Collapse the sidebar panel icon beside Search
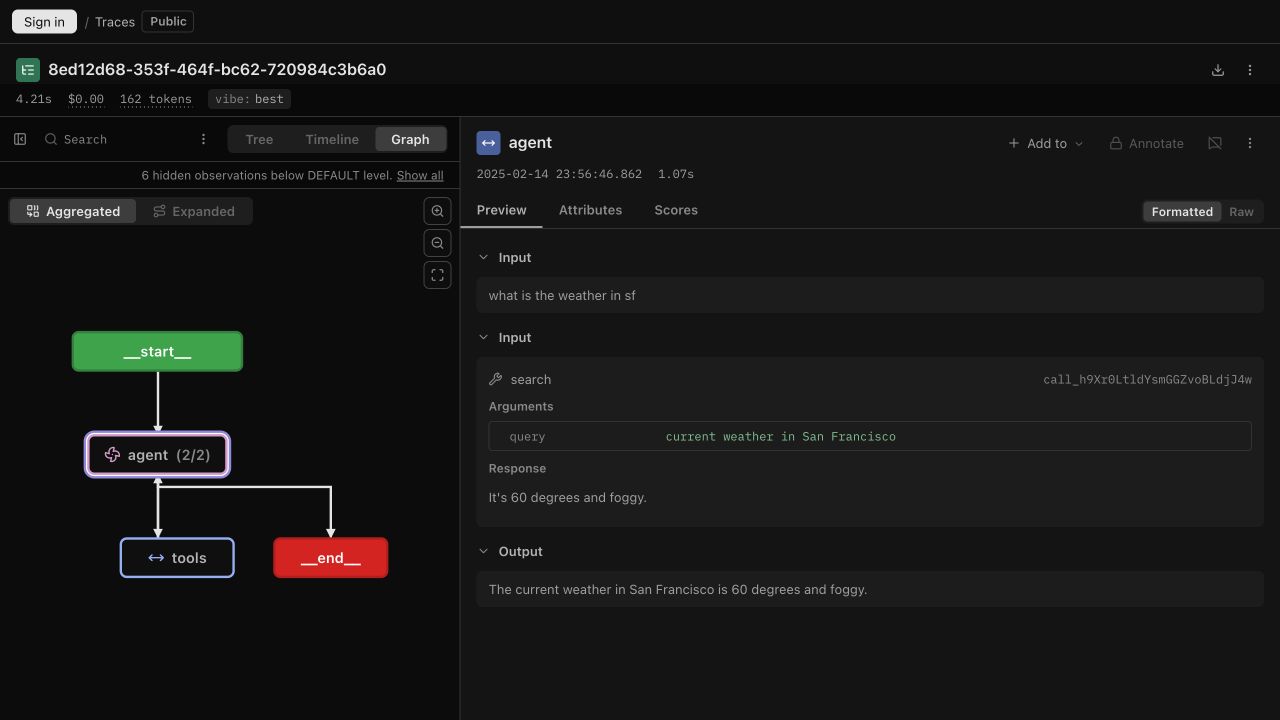This screenshot has width=1280, height=720. point(20,139)
